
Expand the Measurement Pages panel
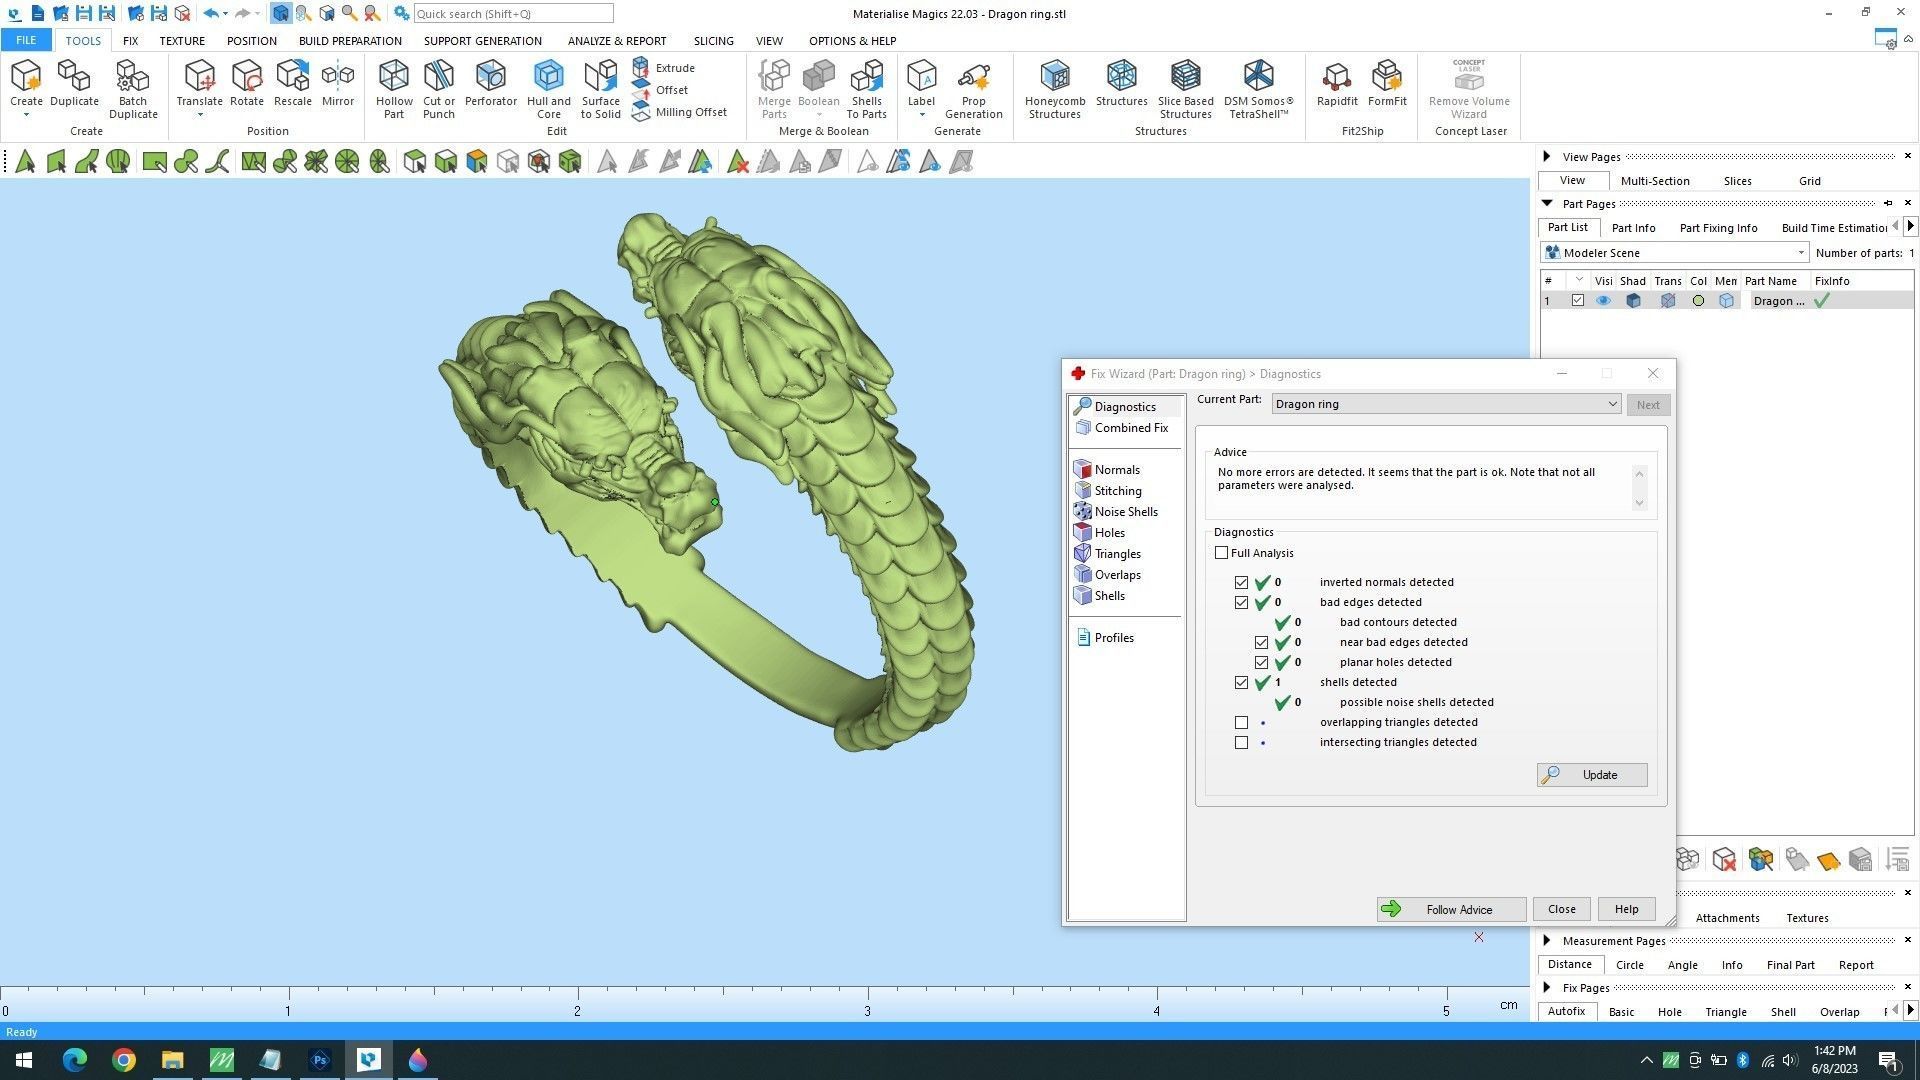point(1547,940)
